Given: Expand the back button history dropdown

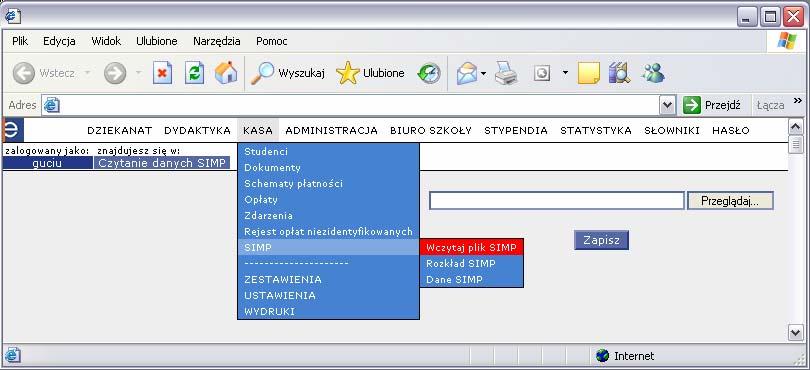Looking at the screenshot, I should coord(87,73).
